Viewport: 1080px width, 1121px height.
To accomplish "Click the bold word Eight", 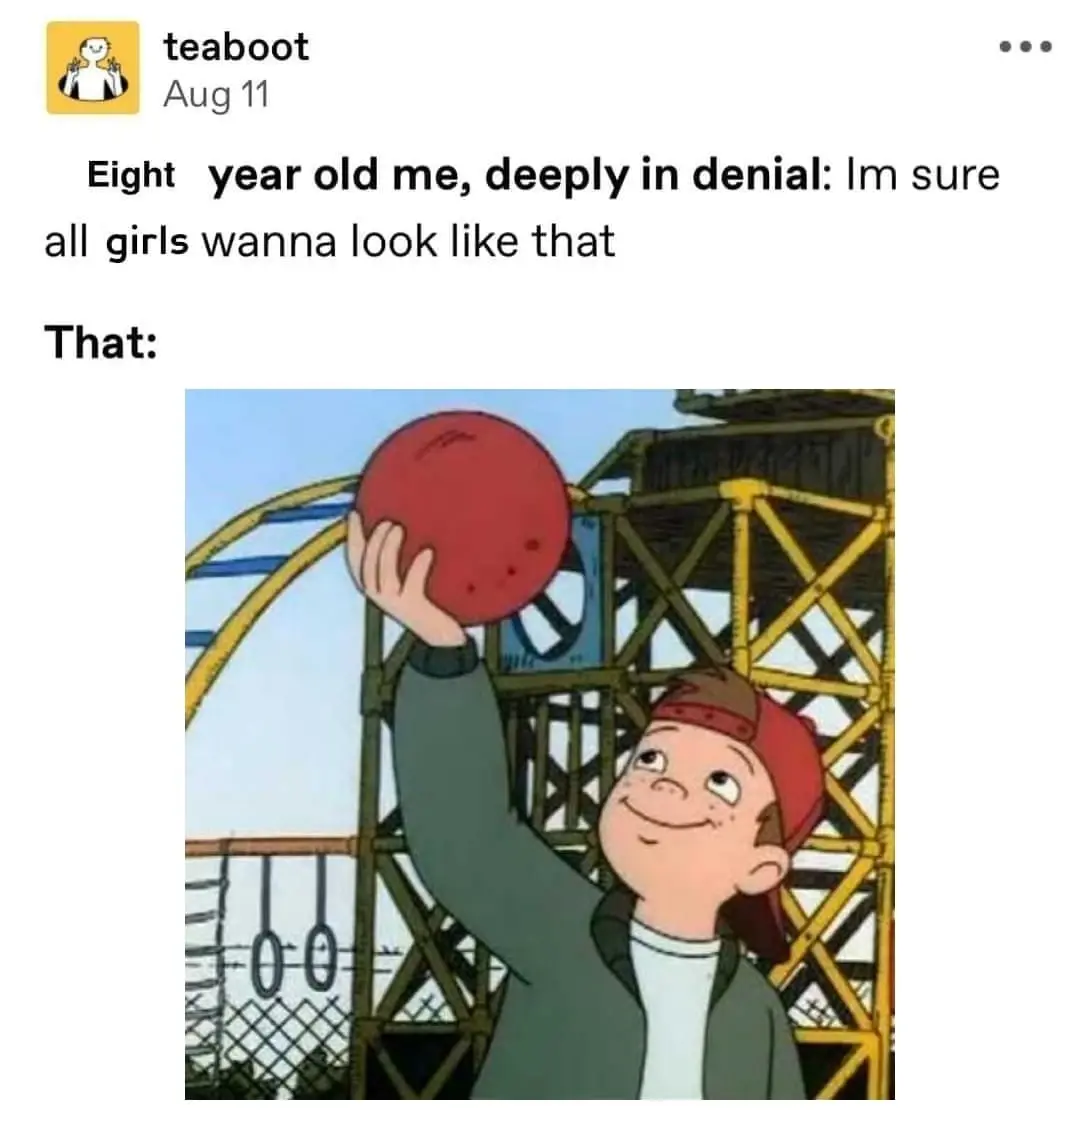I will 131,175.
